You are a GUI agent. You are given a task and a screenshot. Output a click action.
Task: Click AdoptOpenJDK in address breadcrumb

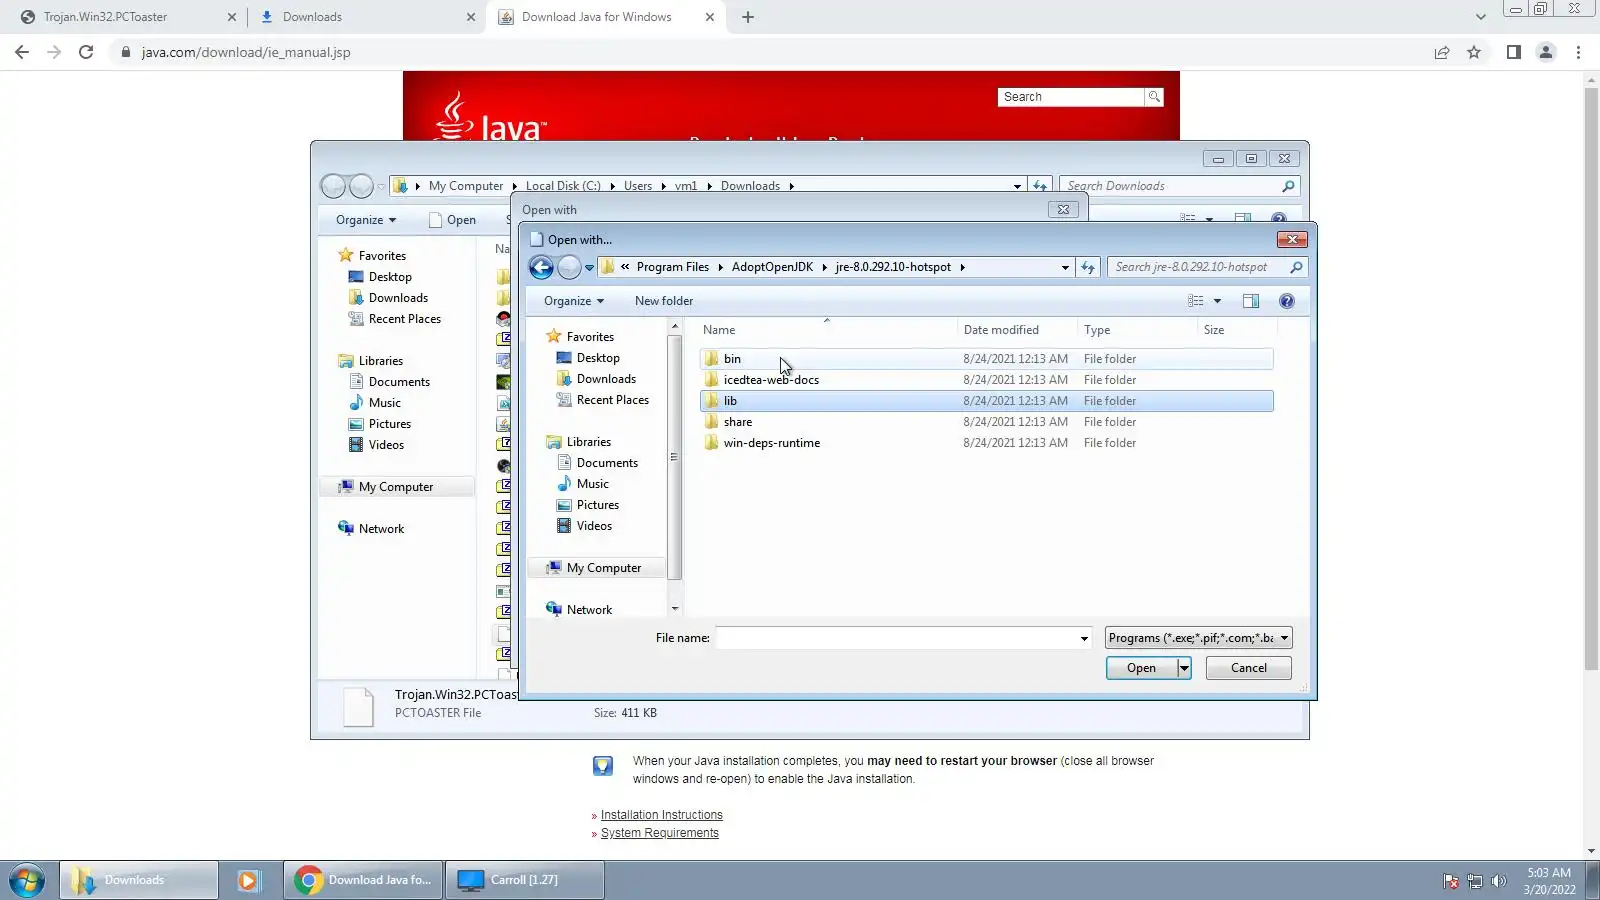click(x=772, y=267)
